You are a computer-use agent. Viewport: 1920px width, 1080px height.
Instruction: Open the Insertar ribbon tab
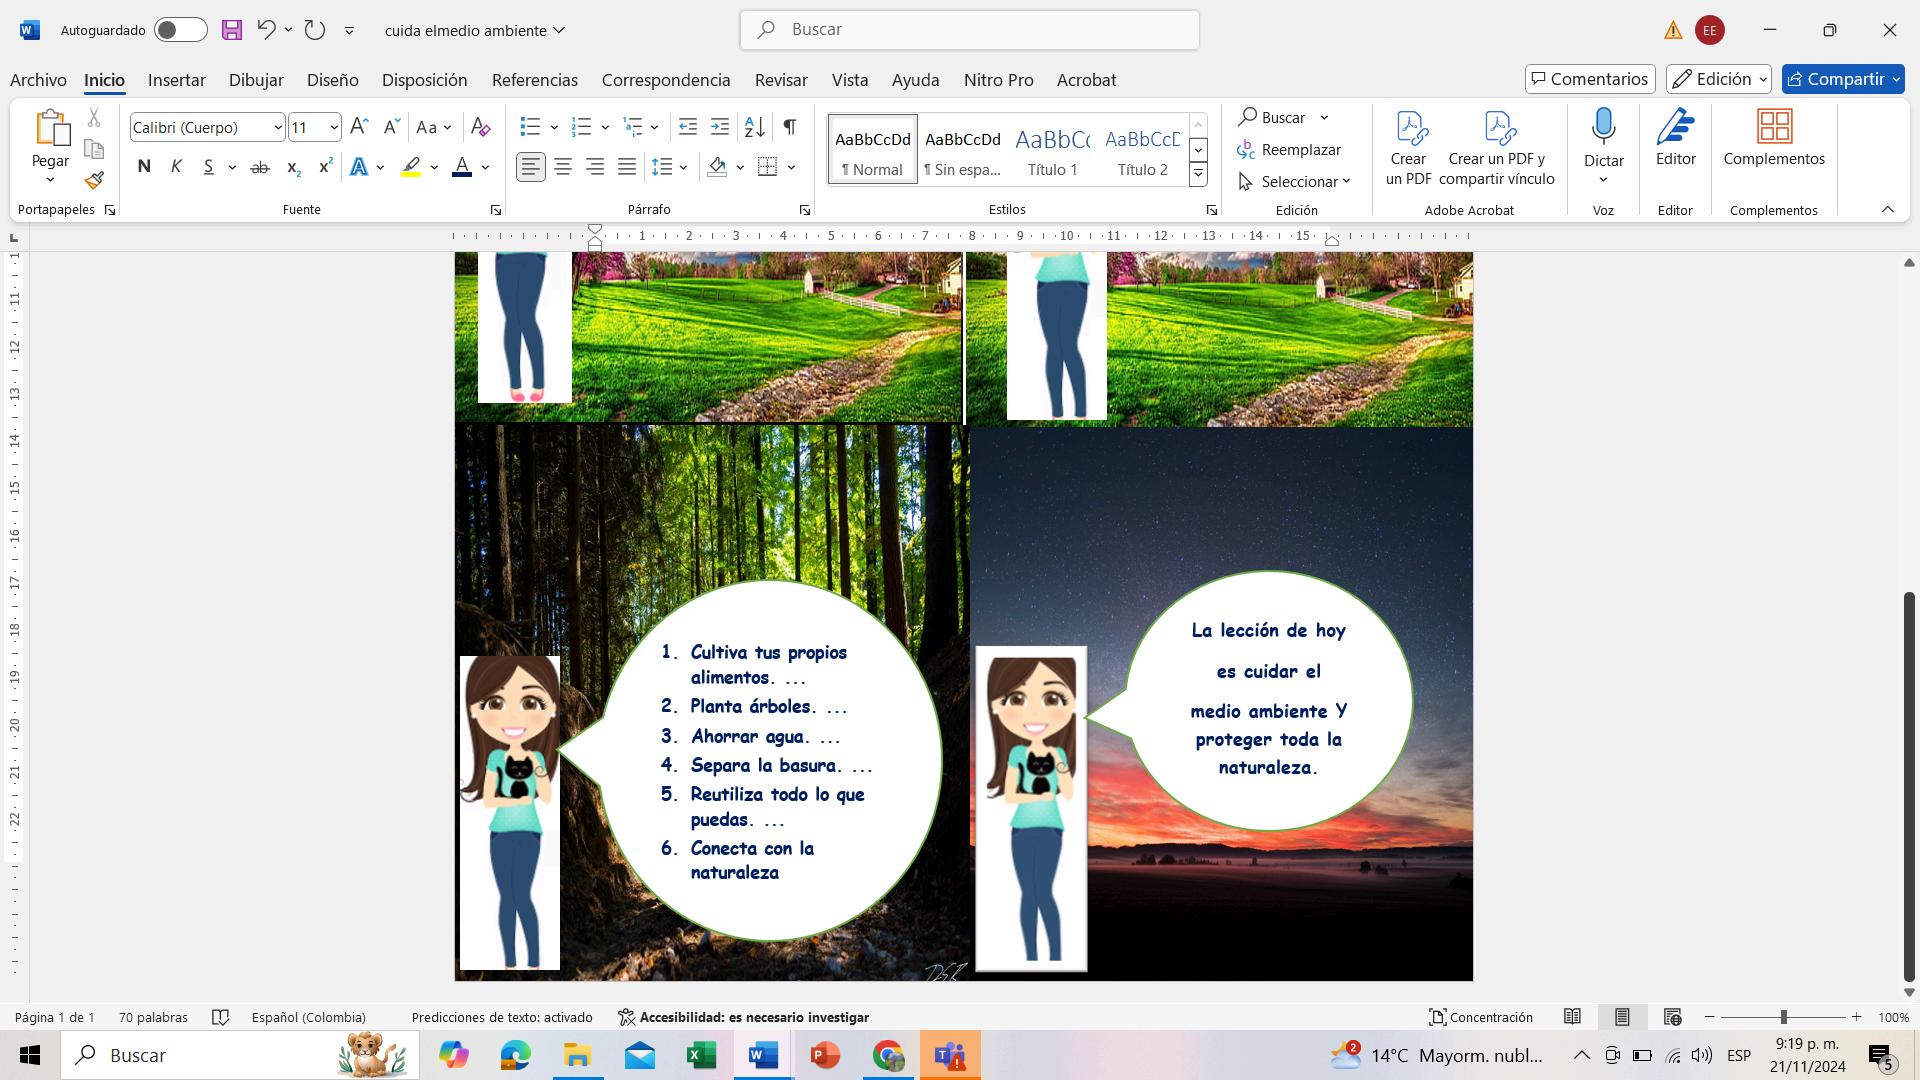click(x=176, y=80)
